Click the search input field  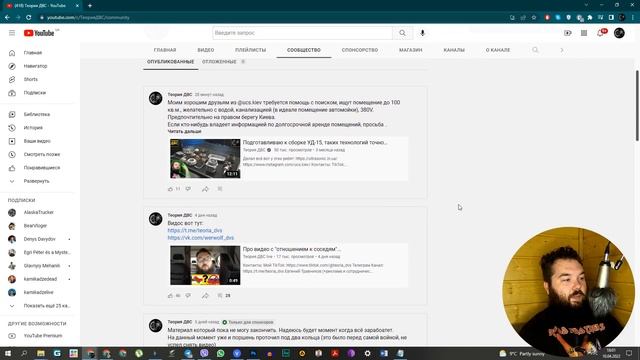[x=302, y=33]
